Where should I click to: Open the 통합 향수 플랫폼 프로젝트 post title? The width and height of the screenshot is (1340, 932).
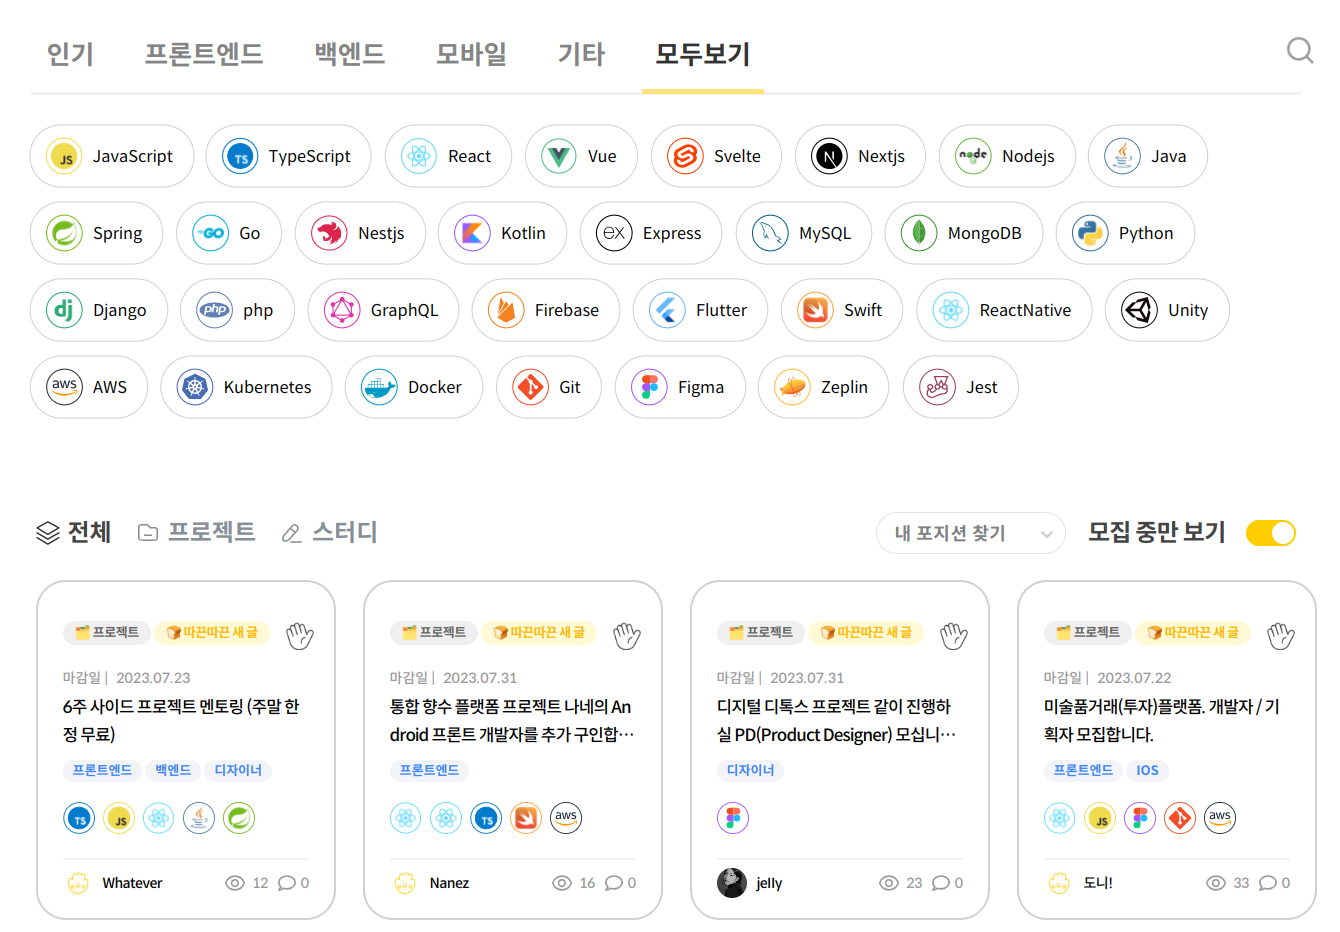tap(512, 720)
